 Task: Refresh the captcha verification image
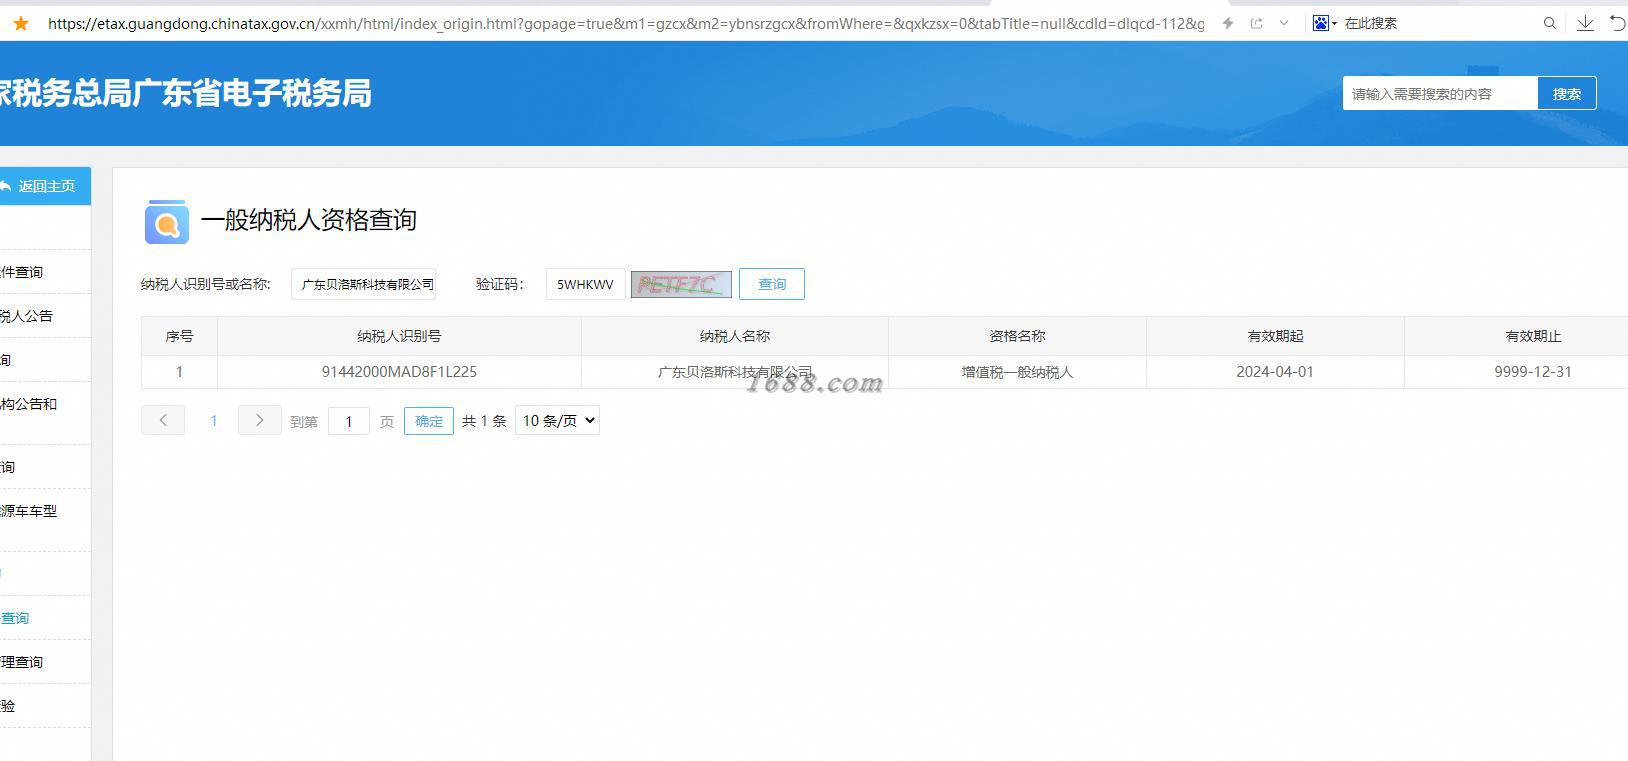[681, 284]
